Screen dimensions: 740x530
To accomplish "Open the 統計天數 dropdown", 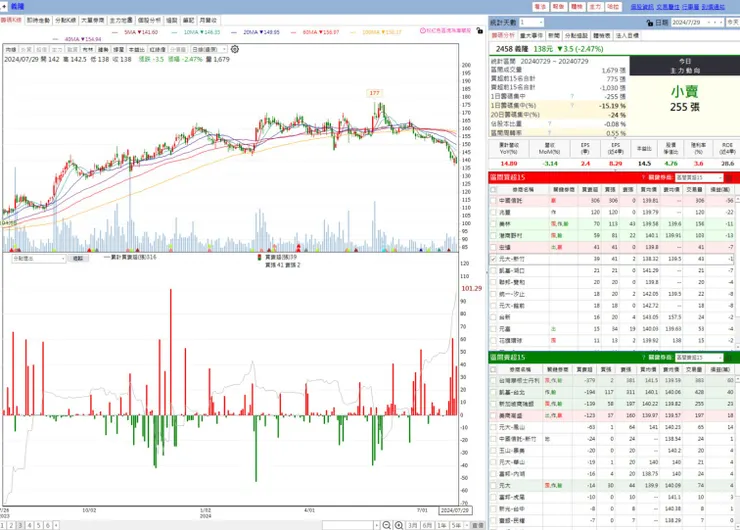I will pos(531,22).
